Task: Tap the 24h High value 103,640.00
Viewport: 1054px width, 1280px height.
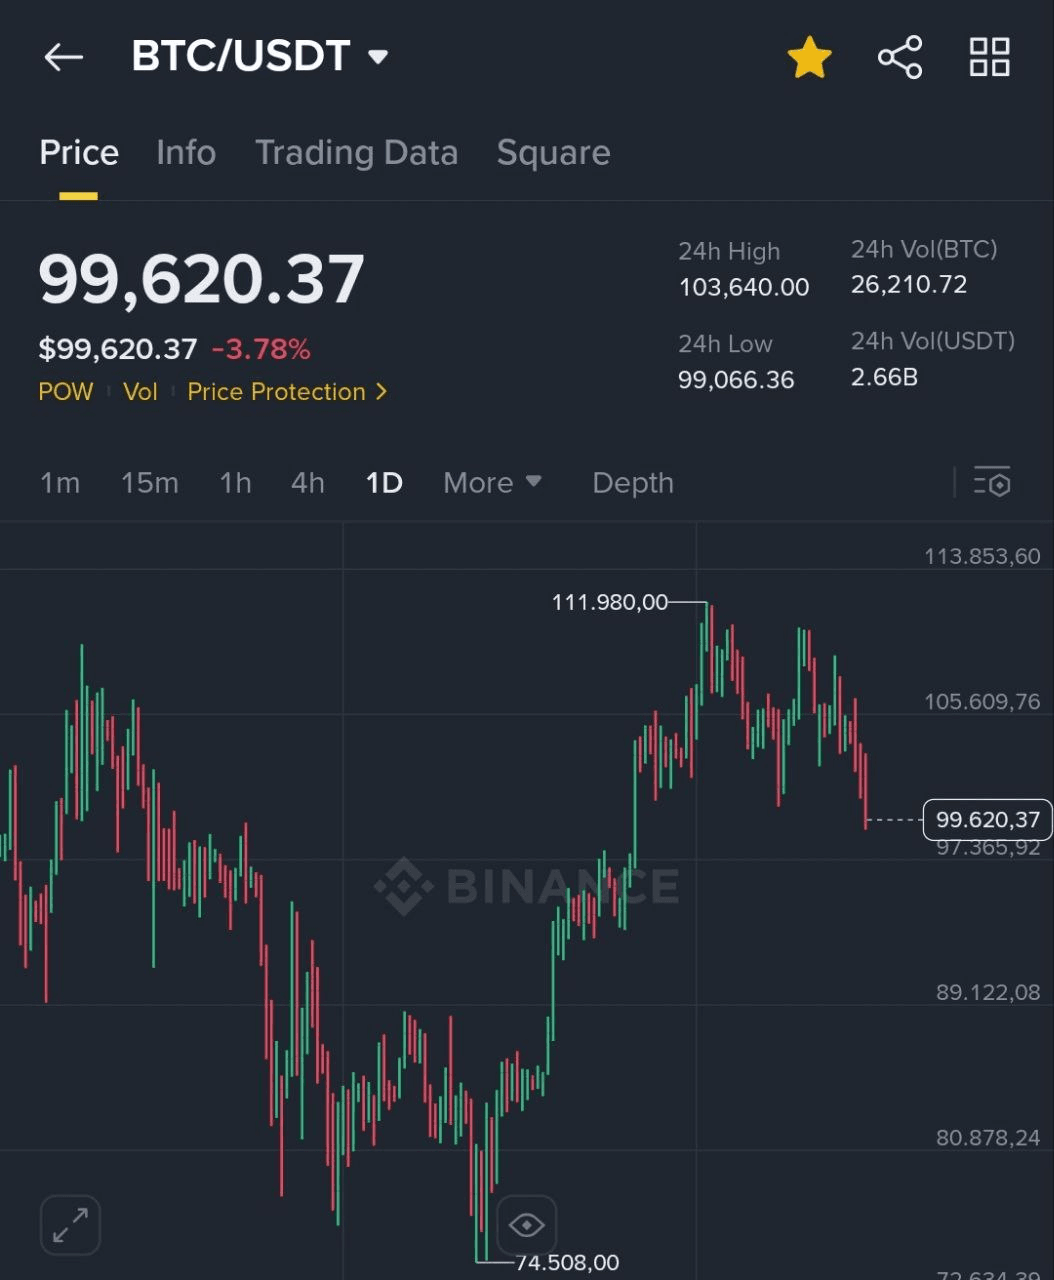Action: pyautogui.click(x=744, y=288)
